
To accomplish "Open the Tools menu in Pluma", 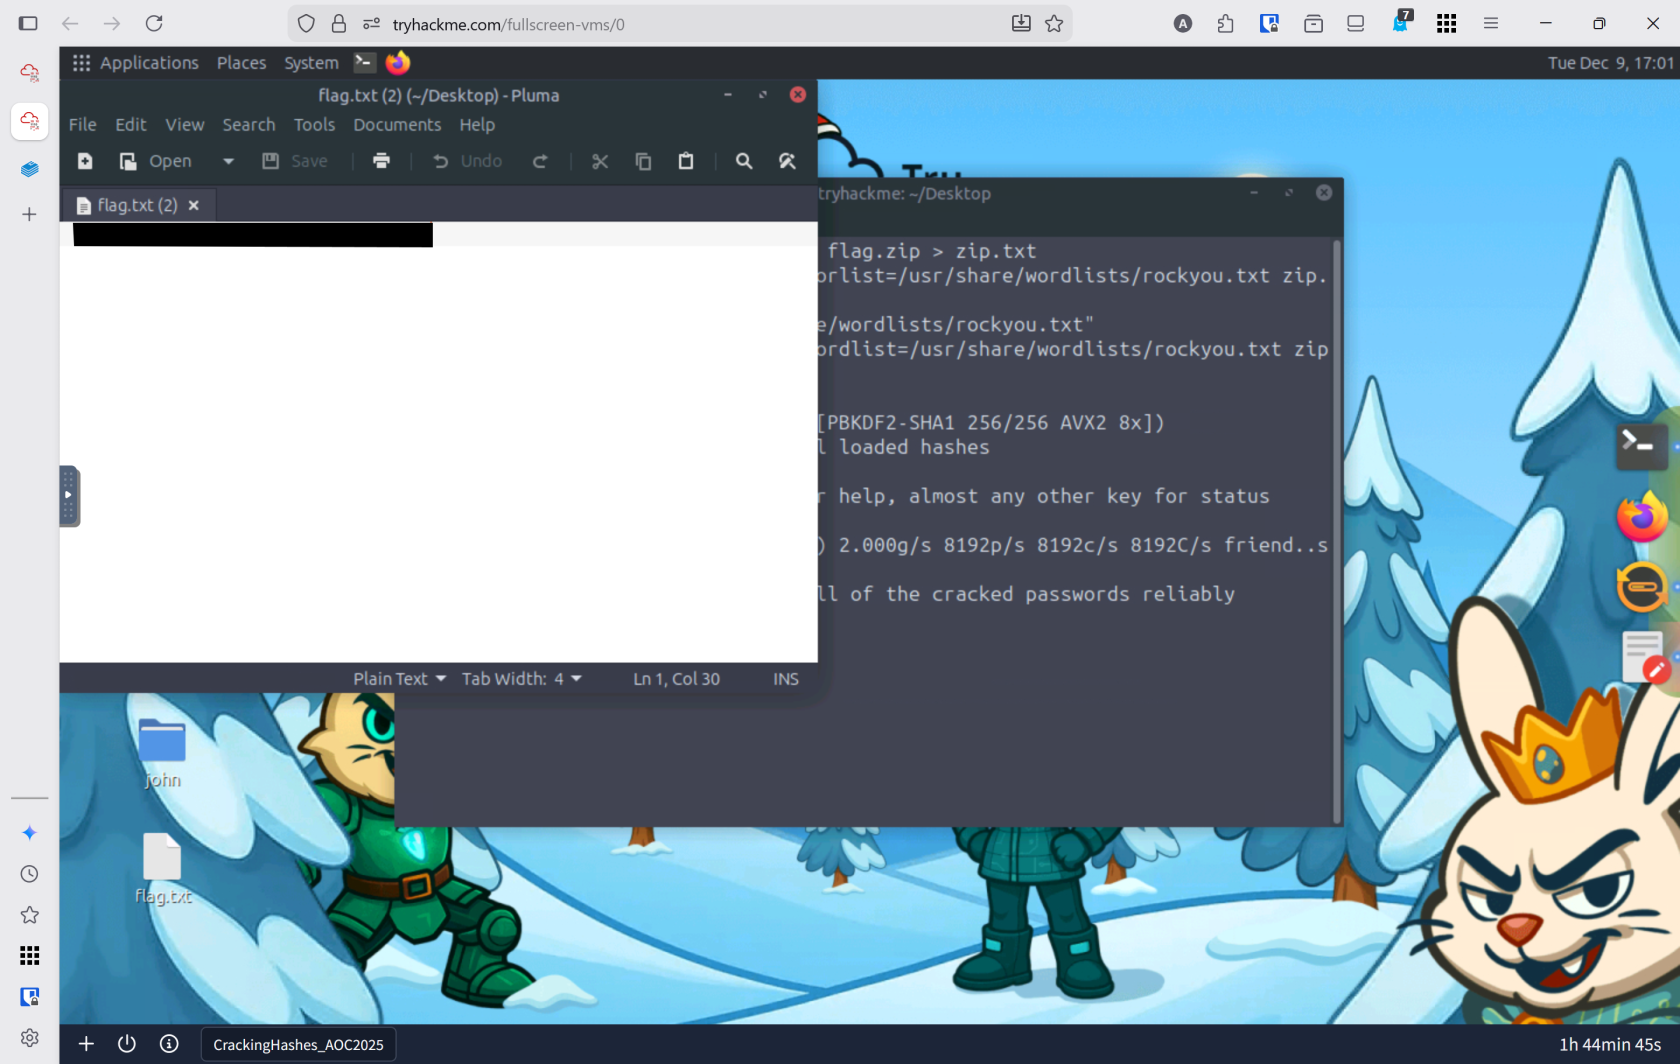I will 314,125.
